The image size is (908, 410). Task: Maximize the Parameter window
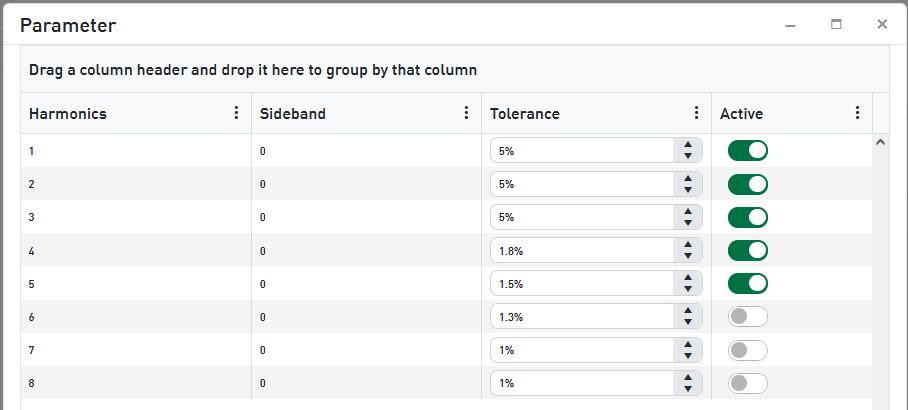[x=836, y=24]
